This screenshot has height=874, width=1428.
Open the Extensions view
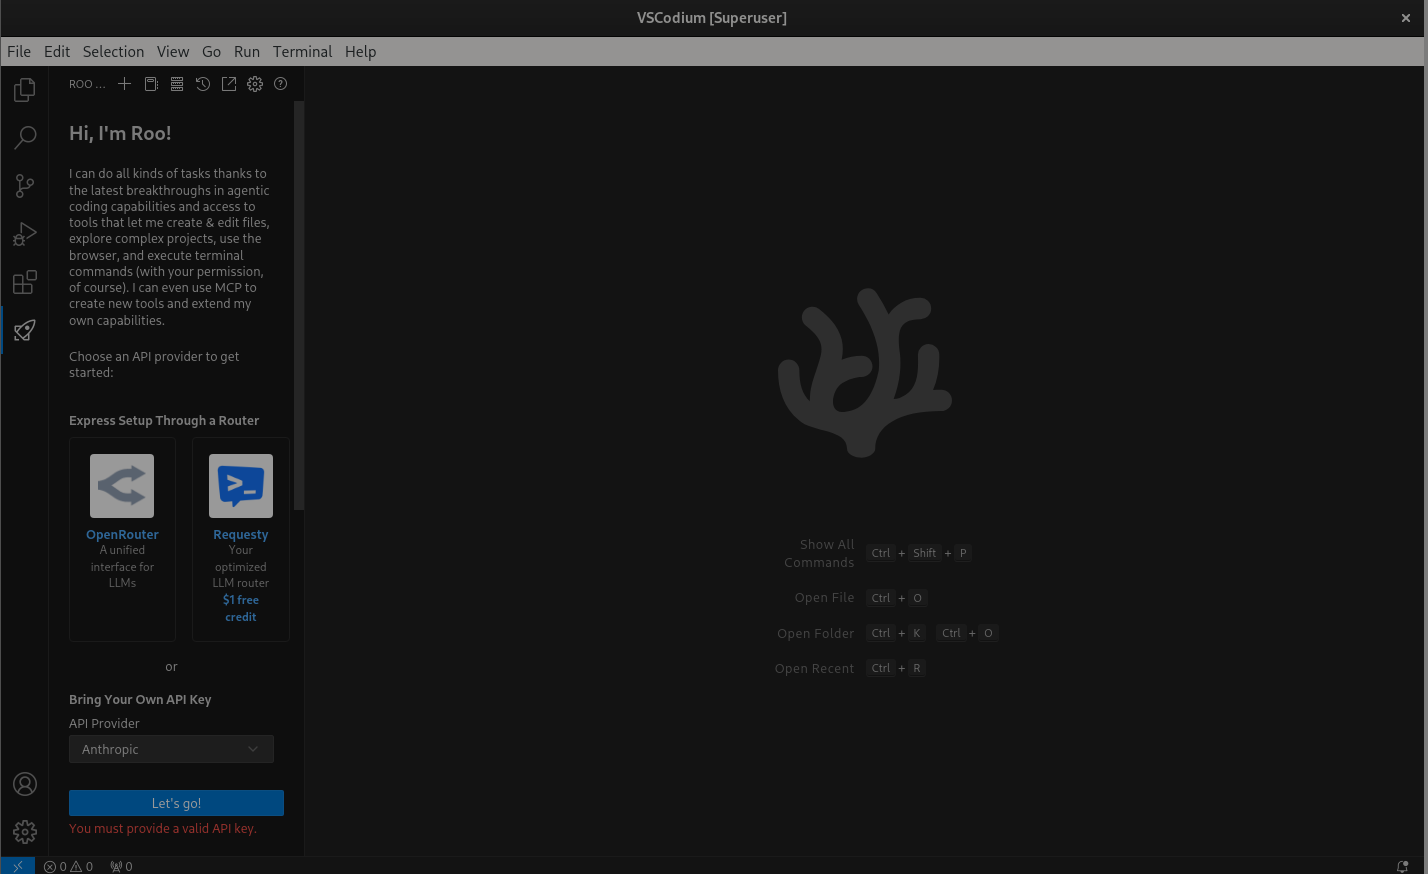(x=25, y=283)
